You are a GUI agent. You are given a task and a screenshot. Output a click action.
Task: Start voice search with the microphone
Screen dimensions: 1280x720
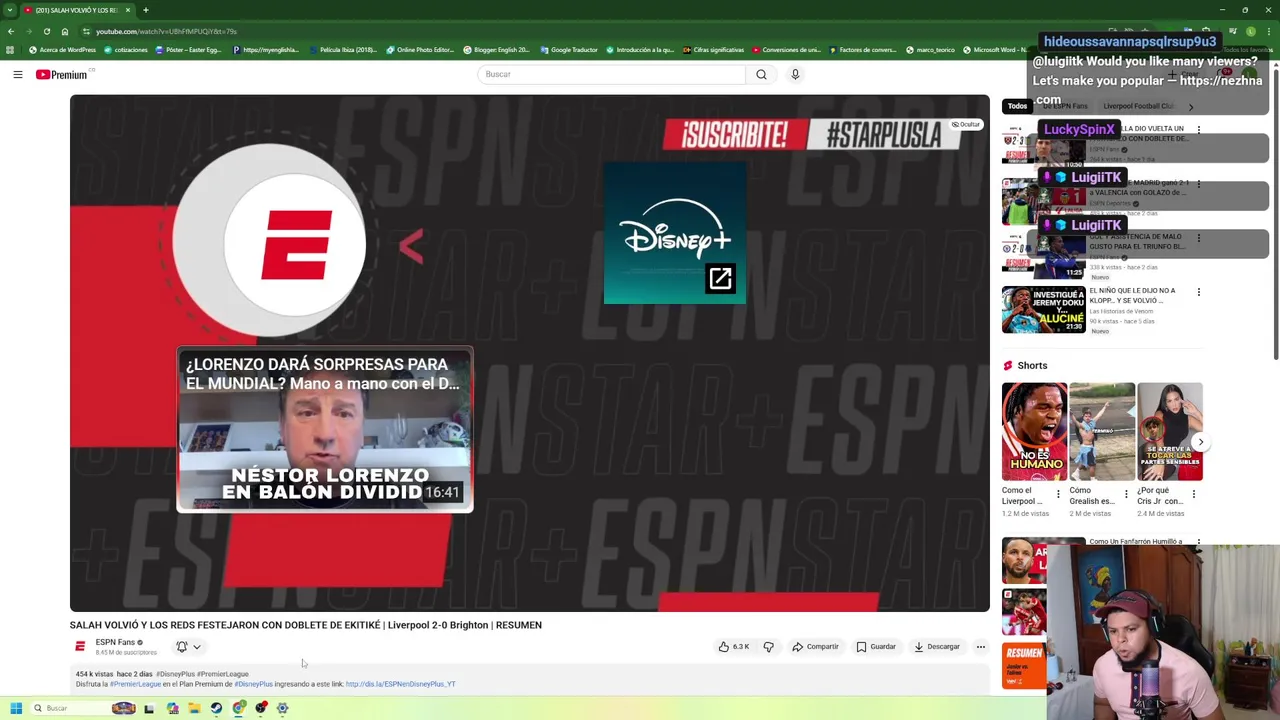pos(795,74)
